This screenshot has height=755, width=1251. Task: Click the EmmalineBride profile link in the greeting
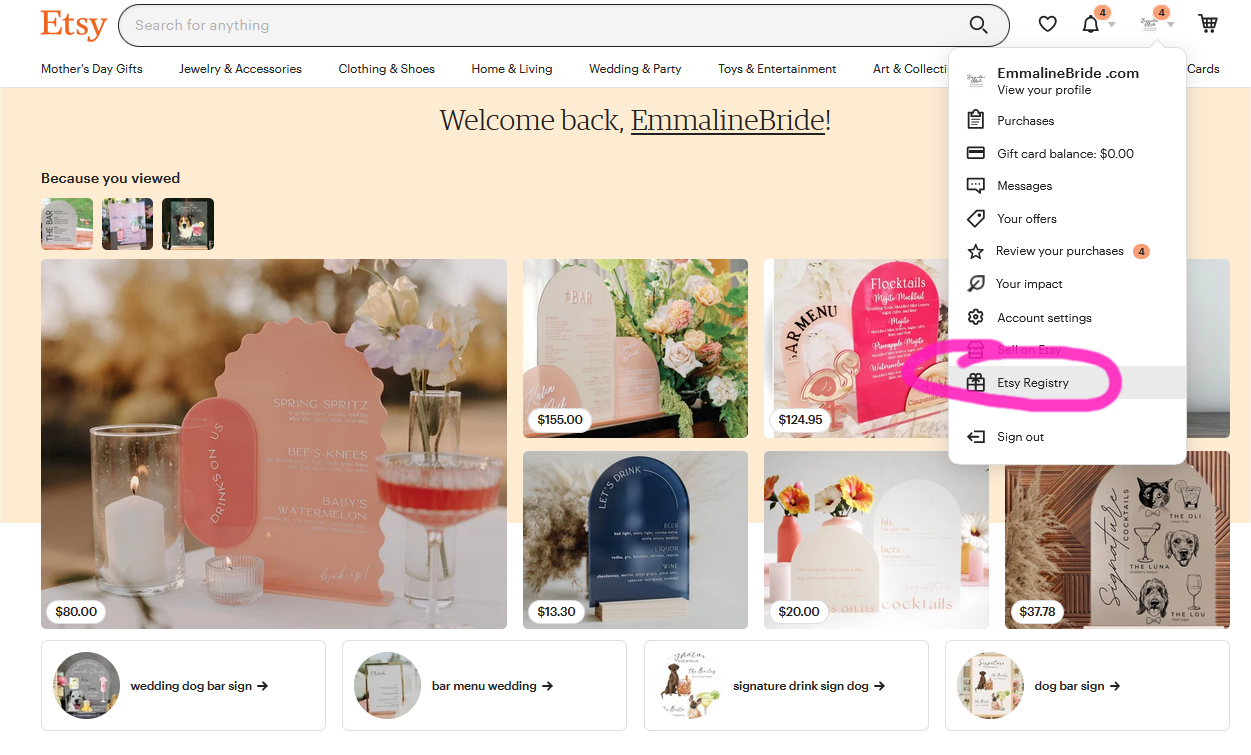727,120
